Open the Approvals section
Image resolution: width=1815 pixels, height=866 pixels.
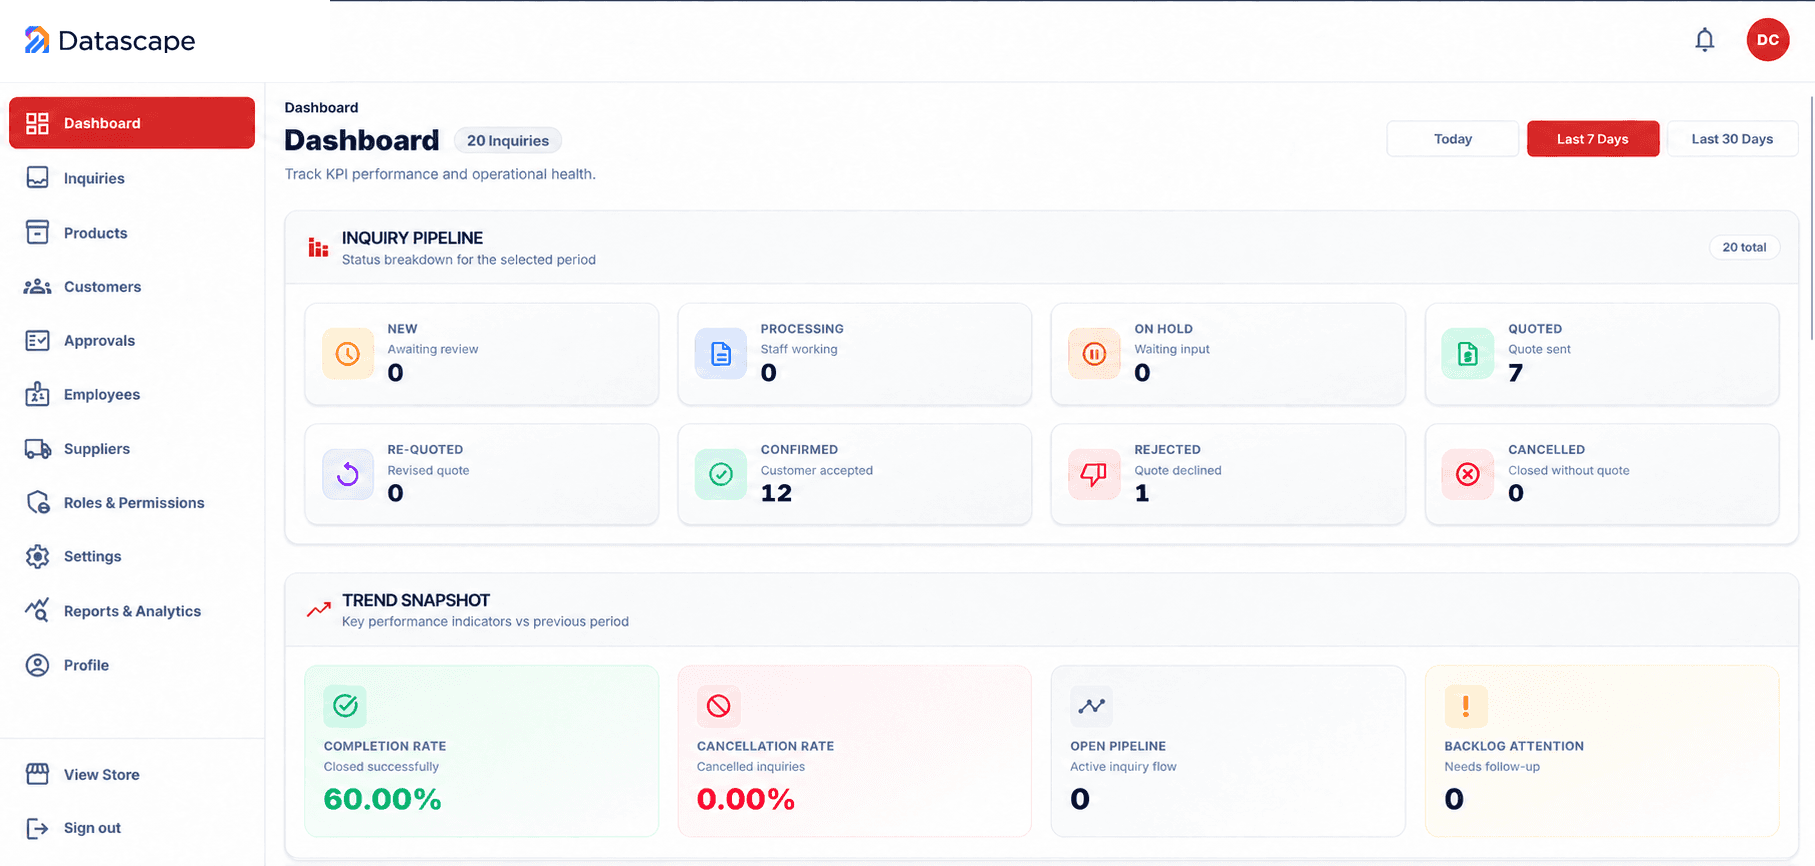132,341
